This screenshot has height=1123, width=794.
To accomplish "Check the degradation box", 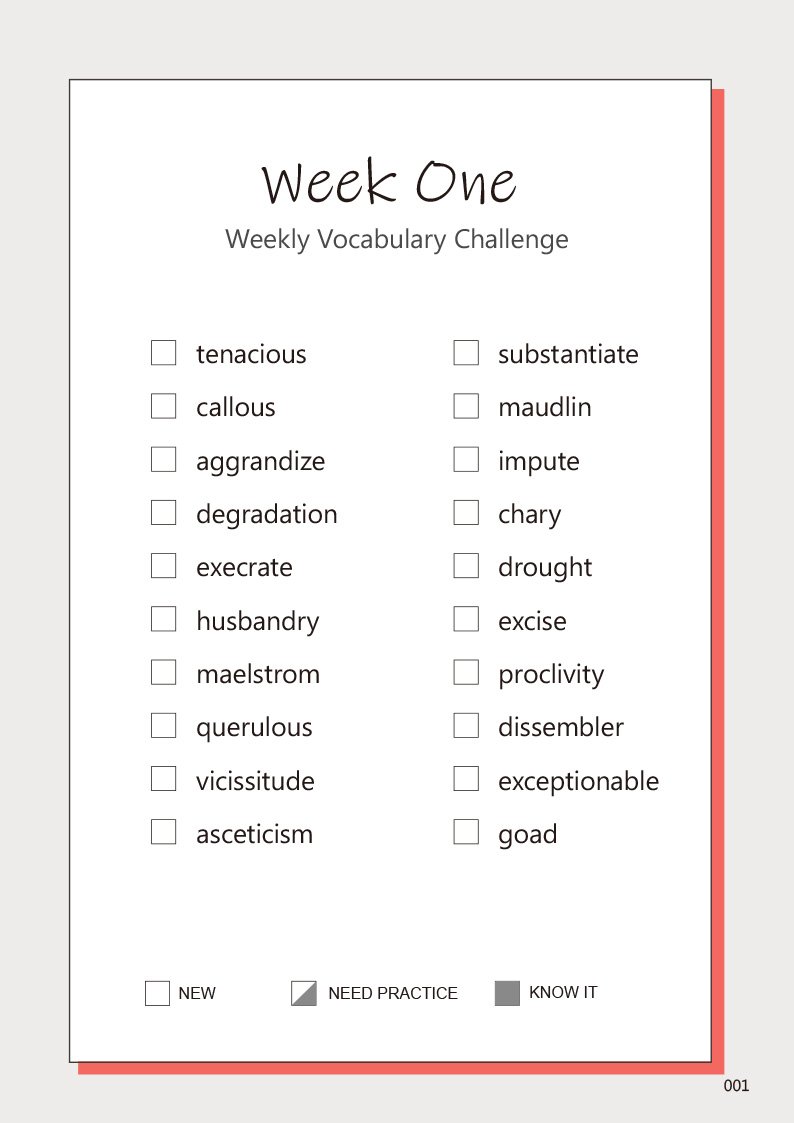I will (x=164, y=513).
